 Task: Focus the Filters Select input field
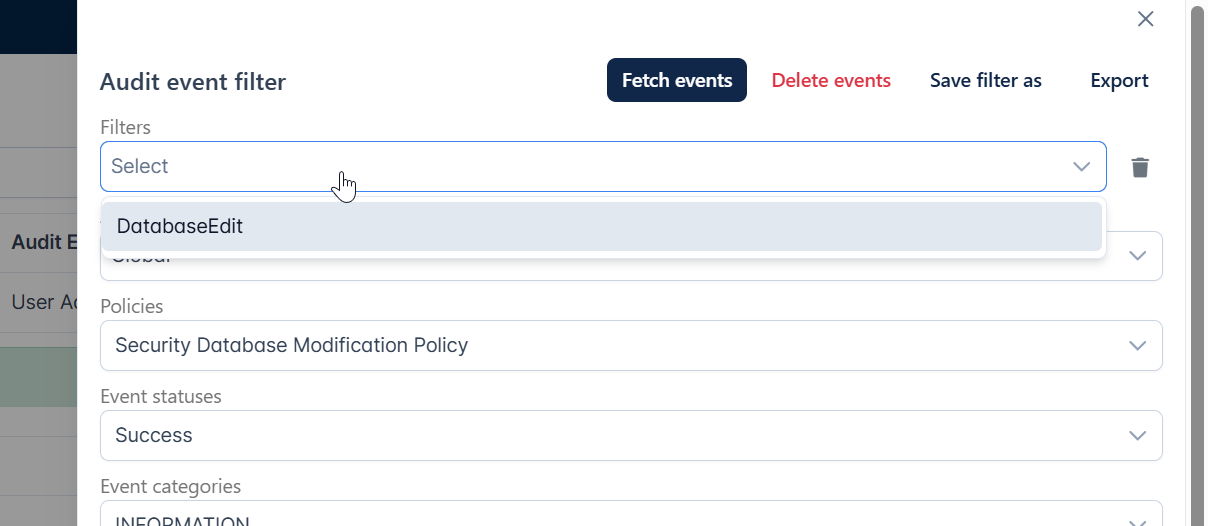point(583,166)
